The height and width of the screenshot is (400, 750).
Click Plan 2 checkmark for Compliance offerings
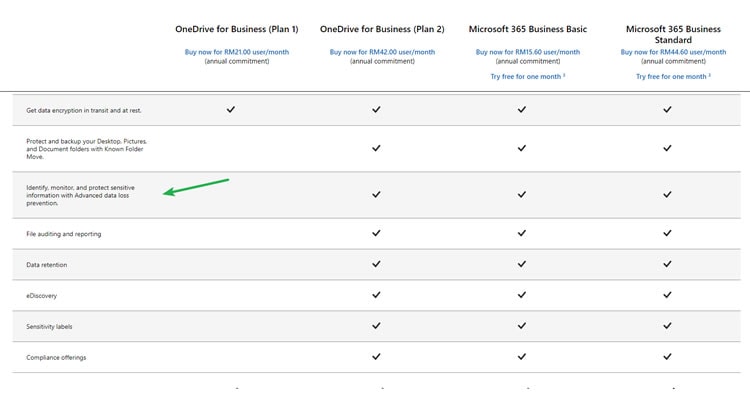[x=376, y=356]
